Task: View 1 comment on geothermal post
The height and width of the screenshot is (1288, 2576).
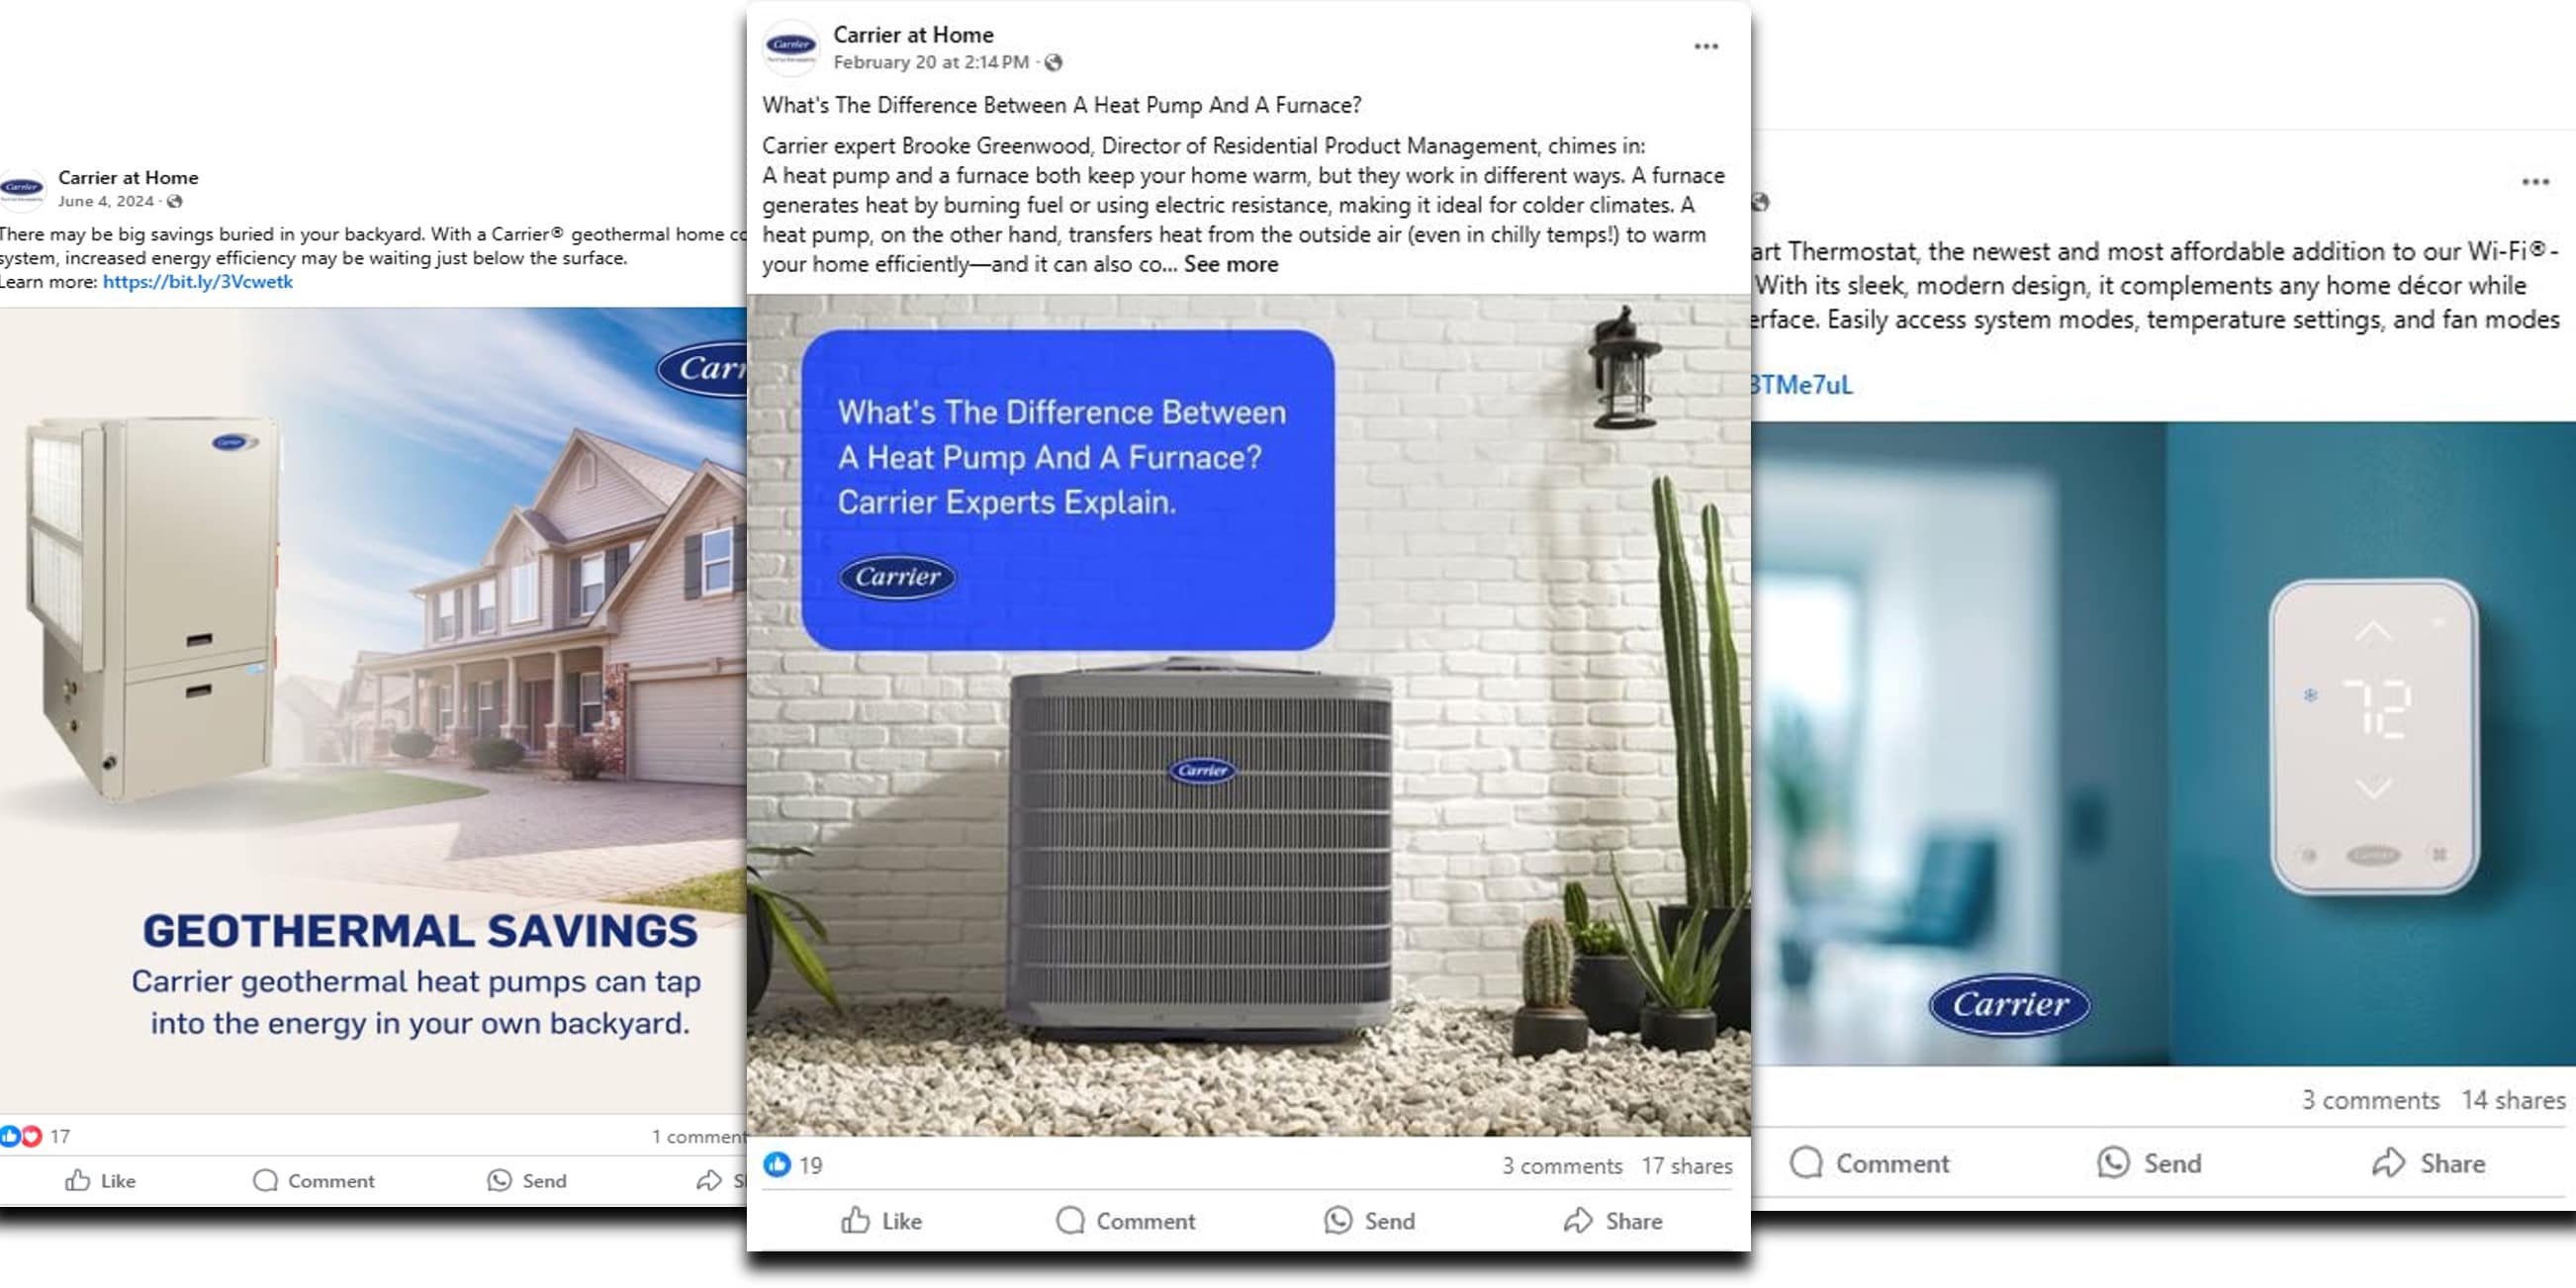Action: click(x=698, y=1137)
